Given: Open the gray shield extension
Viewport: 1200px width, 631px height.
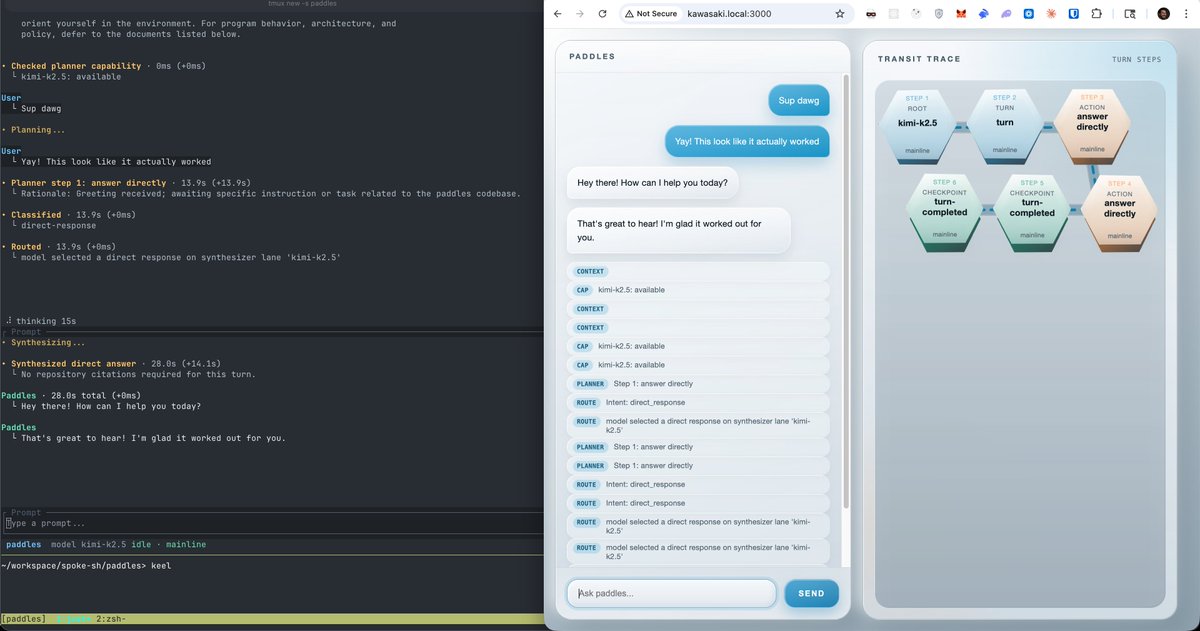Looking at the screenshot, I should point(939,14).
